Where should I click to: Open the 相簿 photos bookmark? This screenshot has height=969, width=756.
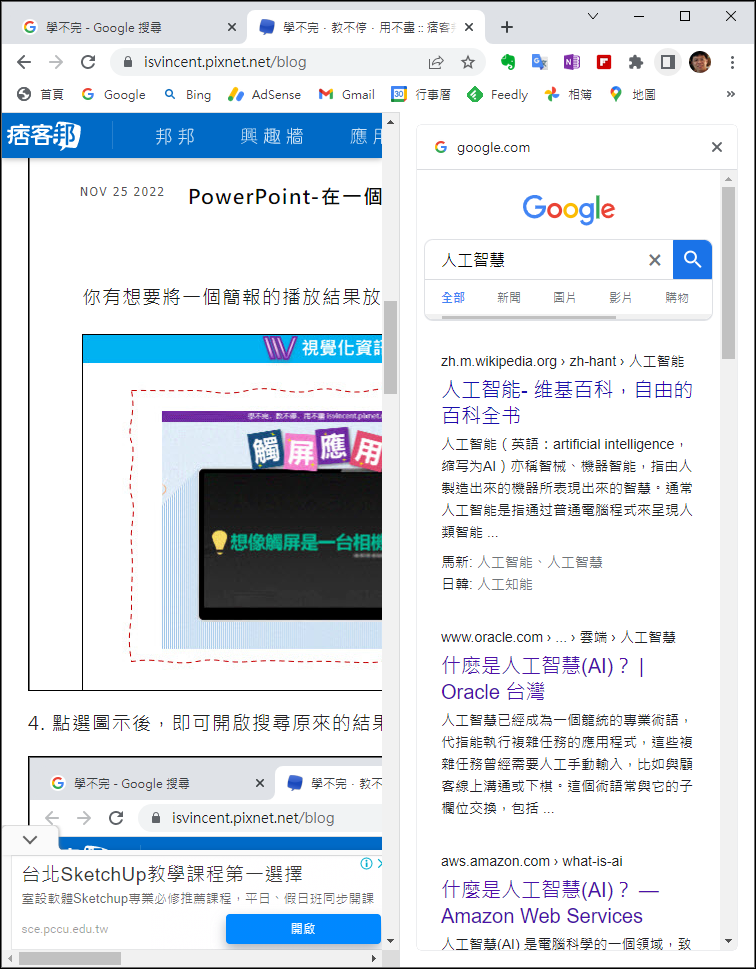[x=568, y=95]
